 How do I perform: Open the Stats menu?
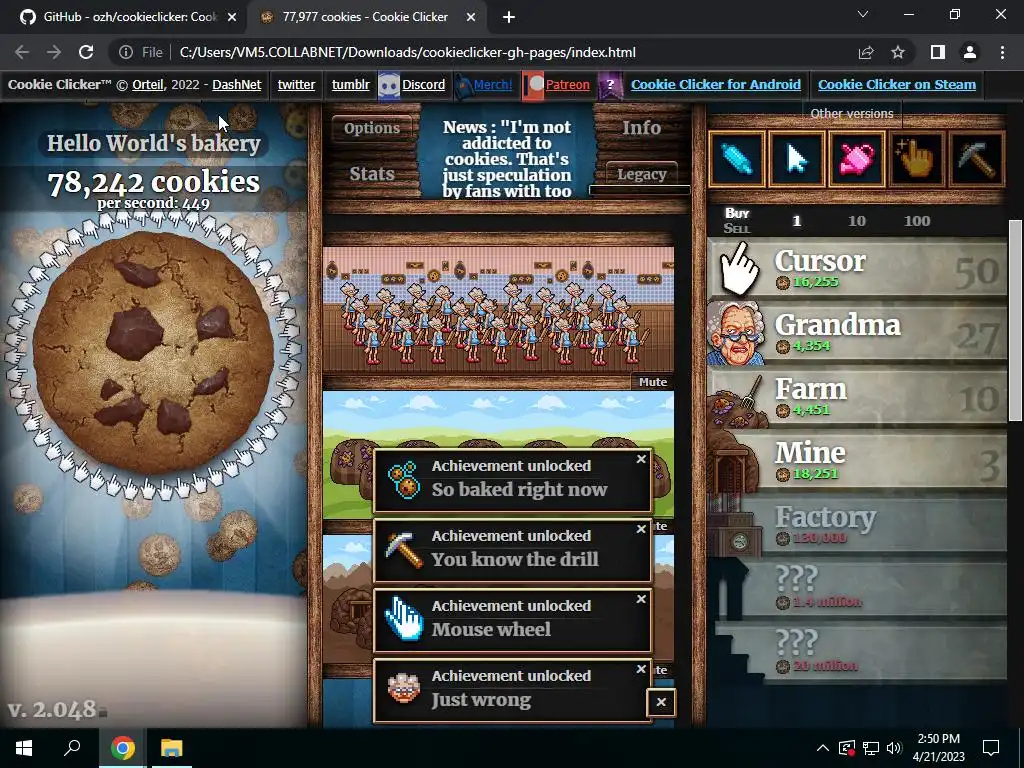[372, 174]
